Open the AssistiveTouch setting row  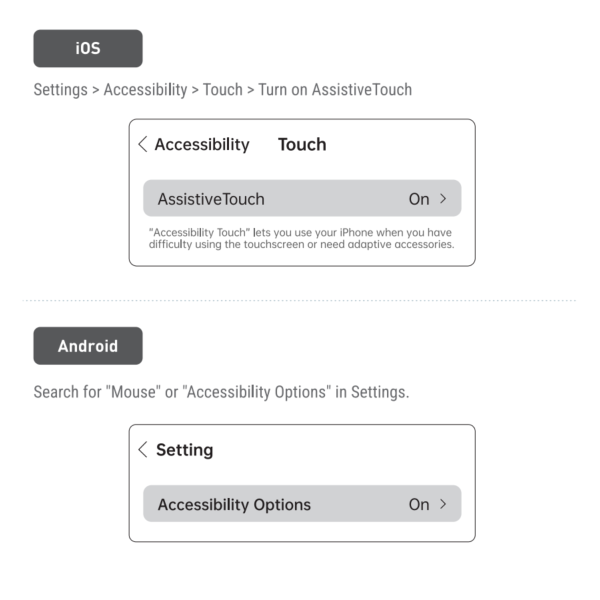(302, 198)
